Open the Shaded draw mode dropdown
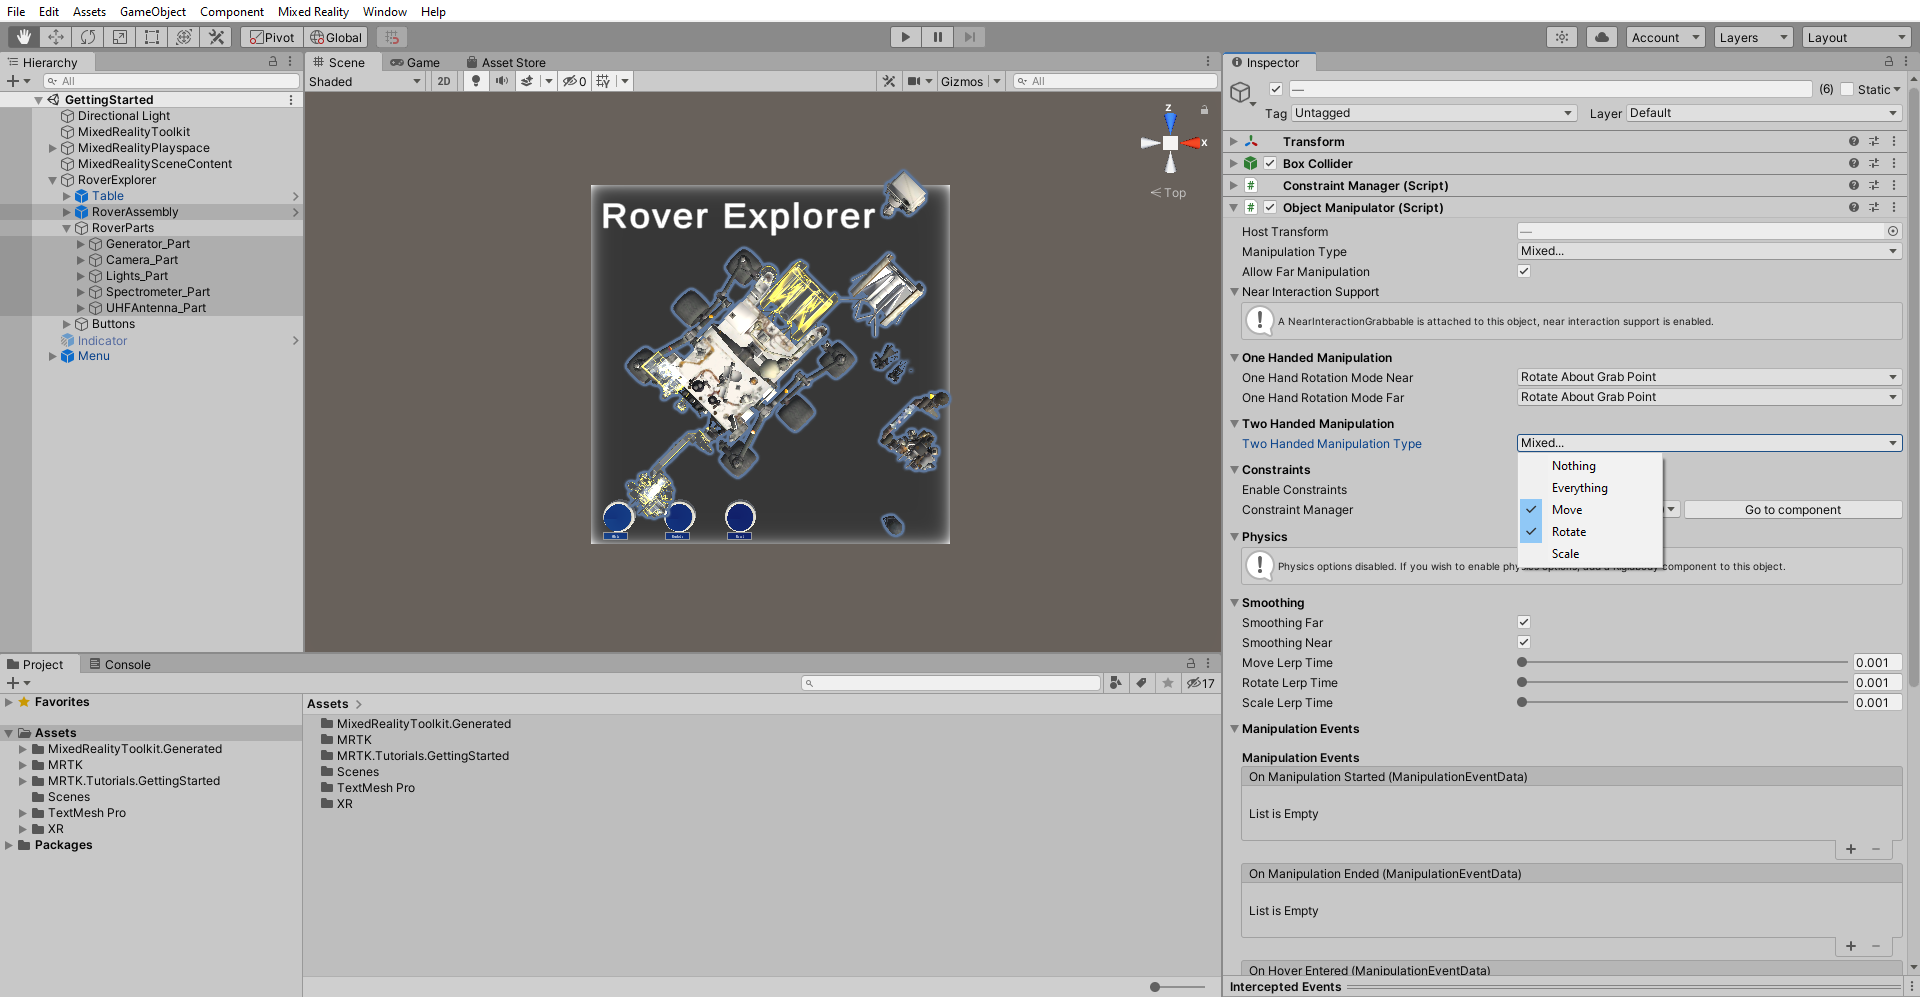Viewport: 1920px width, 997px height. tap(365, 81)
